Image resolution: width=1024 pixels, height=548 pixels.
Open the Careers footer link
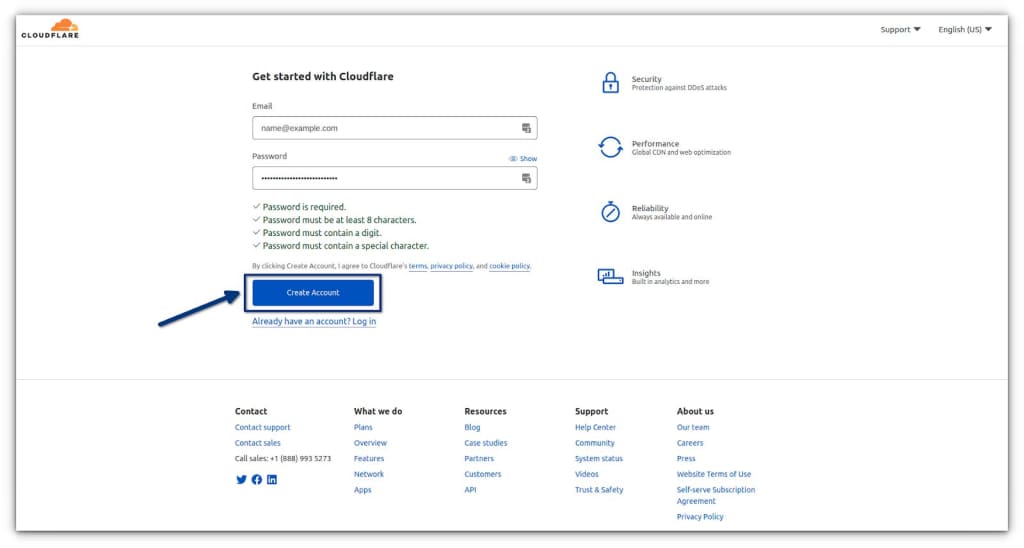tap(690, 443)
